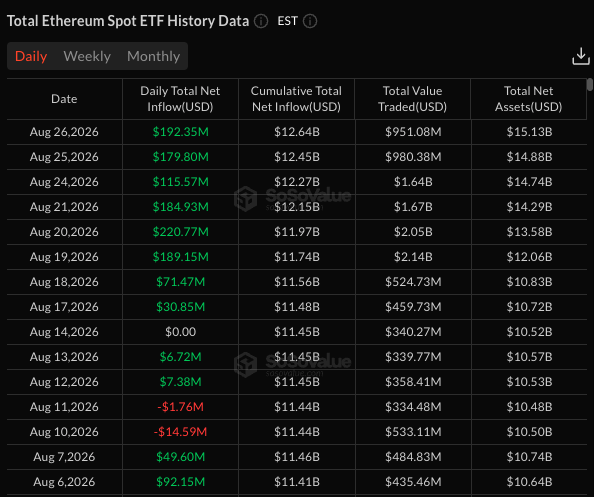Select the $30.85M inflow value

point(180,307)
